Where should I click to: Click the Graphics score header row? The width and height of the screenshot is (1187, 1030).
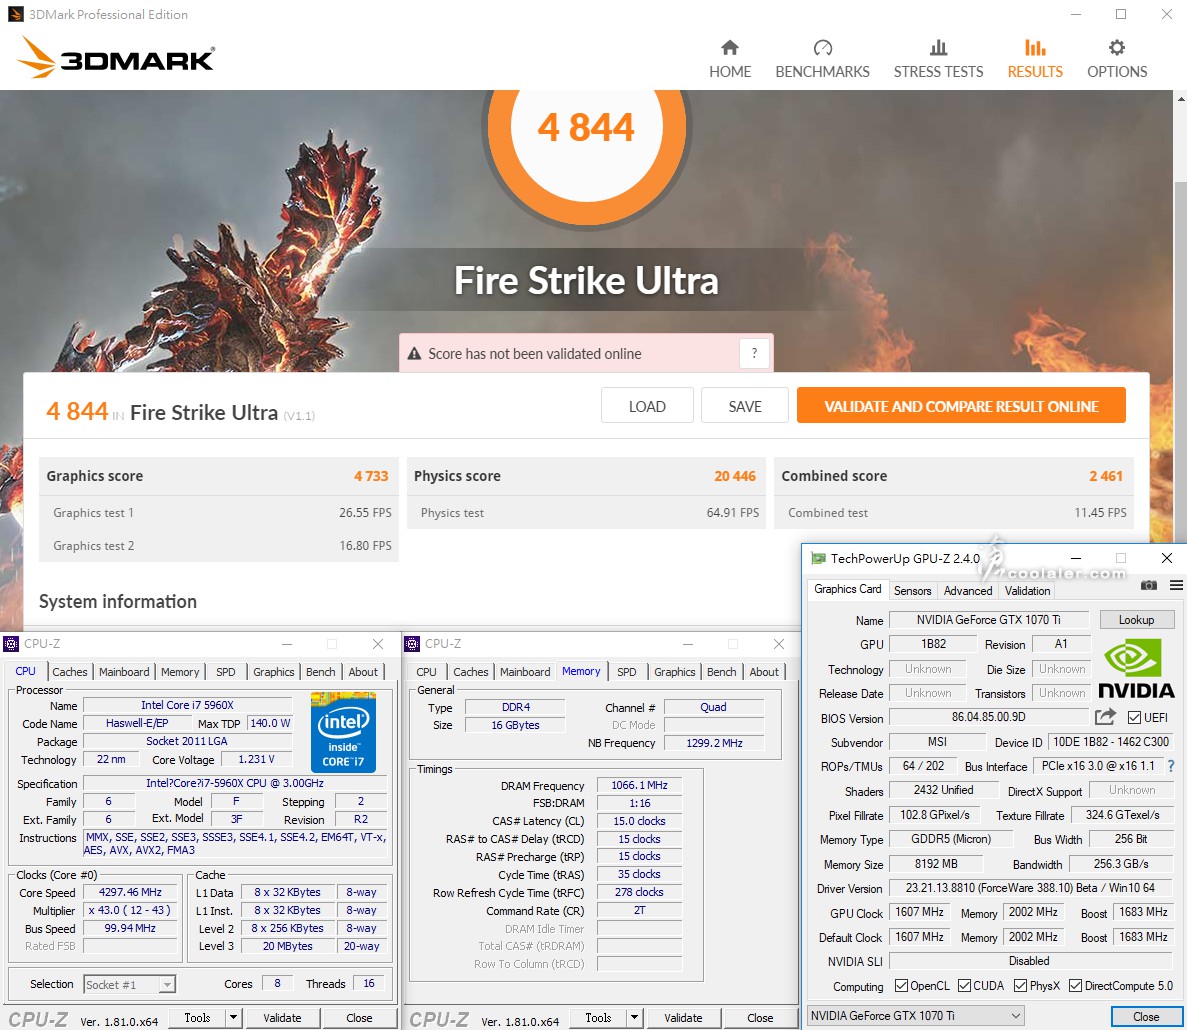(x=217, y=476)
